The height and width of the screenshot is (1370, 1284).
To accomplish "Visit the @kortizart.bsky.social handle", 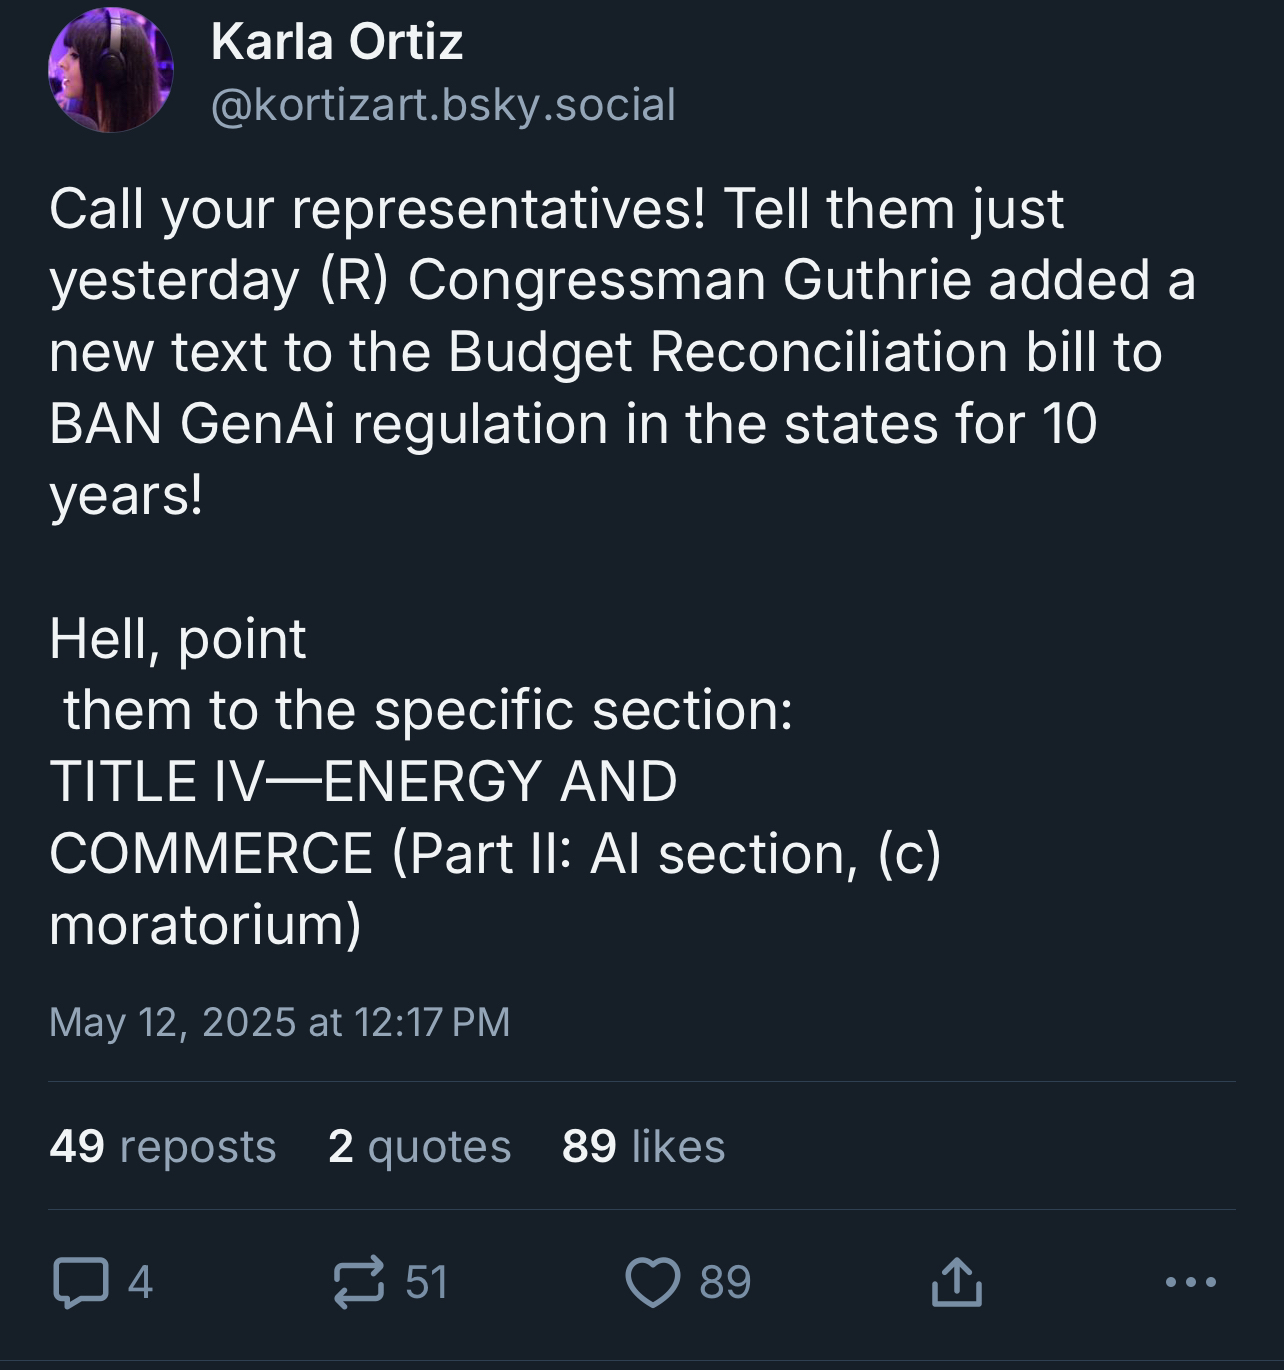I will pyautogui.click(x=443, y=105).
